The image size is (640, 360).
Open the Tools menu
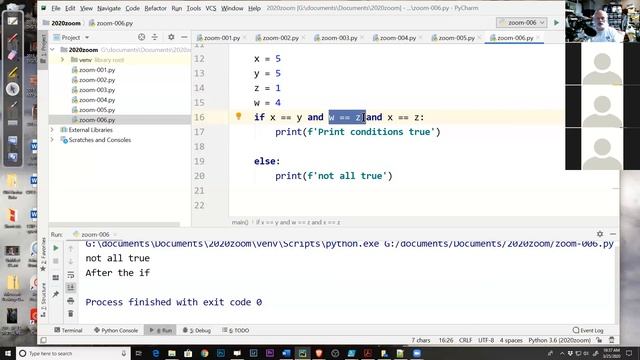click(193, 8)
